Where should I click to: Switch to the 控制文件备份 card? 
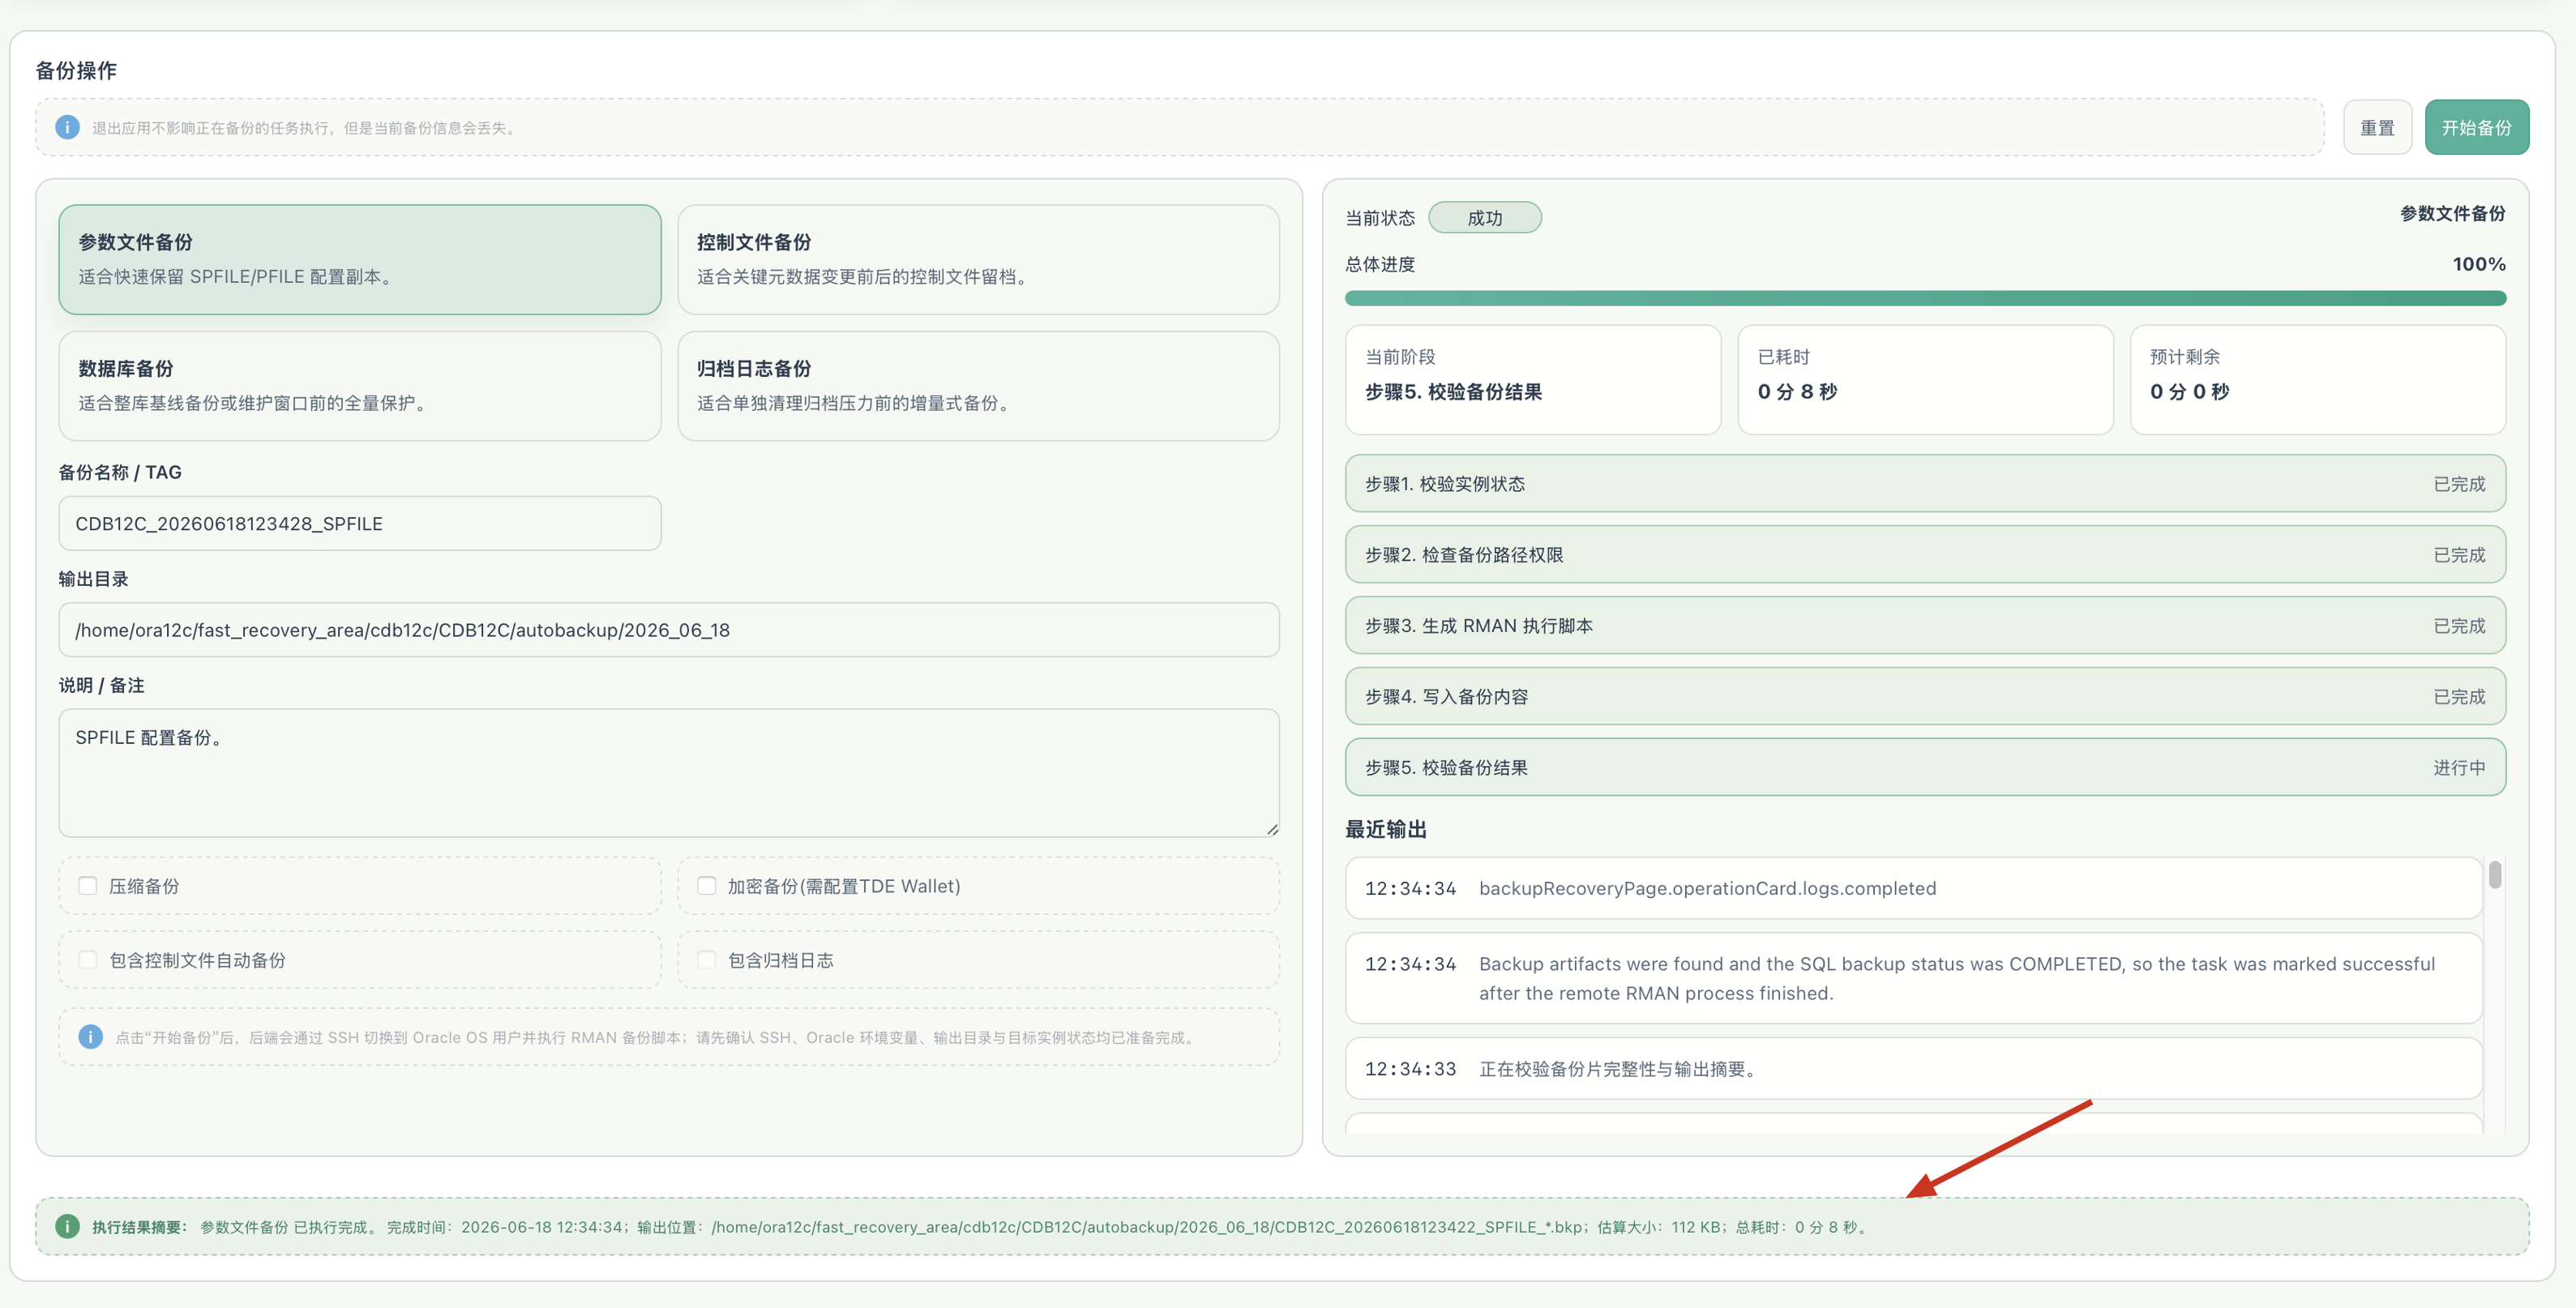tap(978, 260)
